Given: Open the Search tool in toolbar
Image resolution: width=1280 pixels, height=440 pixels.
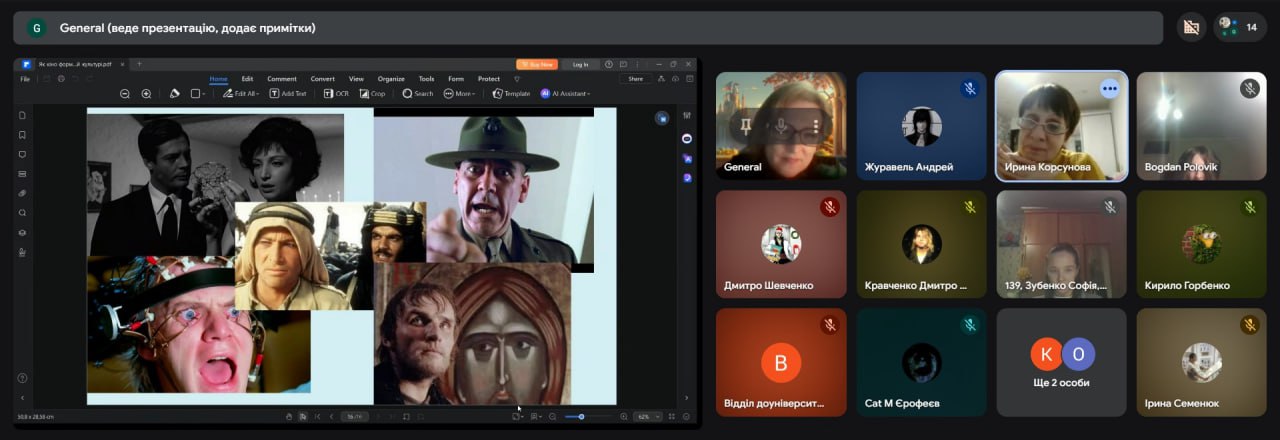Looking at the screenshot, I should [x=418, y=94].
